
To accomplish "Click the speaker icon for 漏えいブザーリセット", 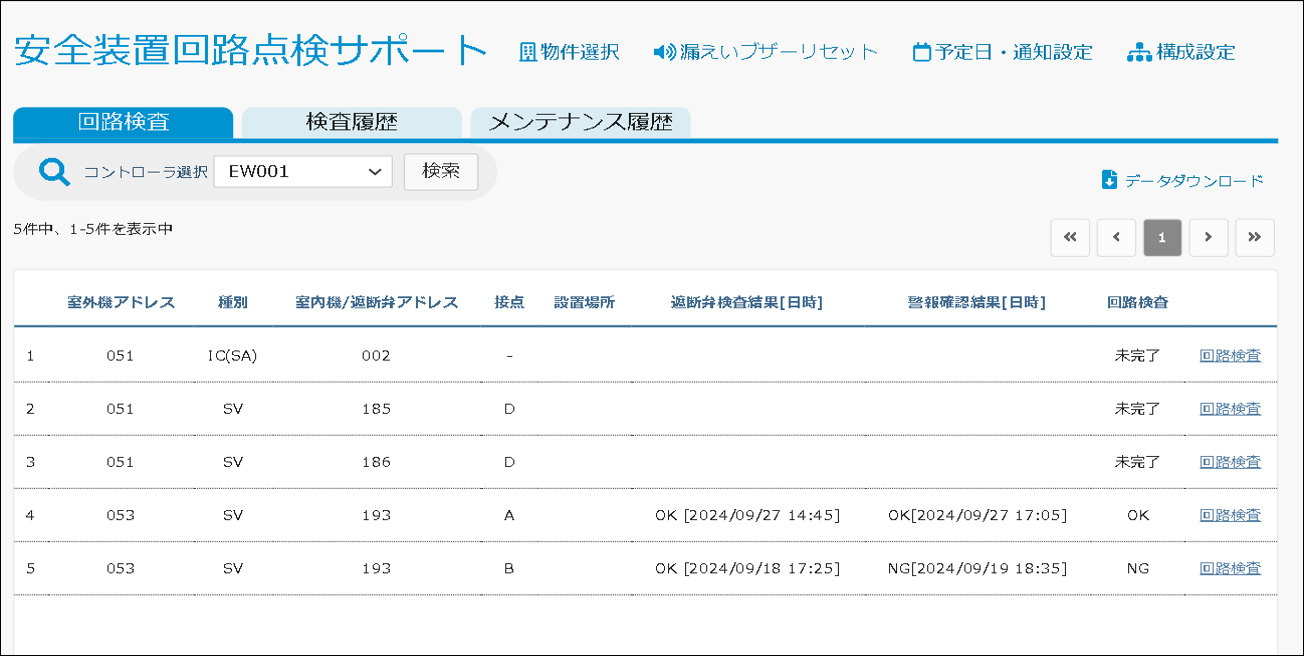I will pos(664,52).
